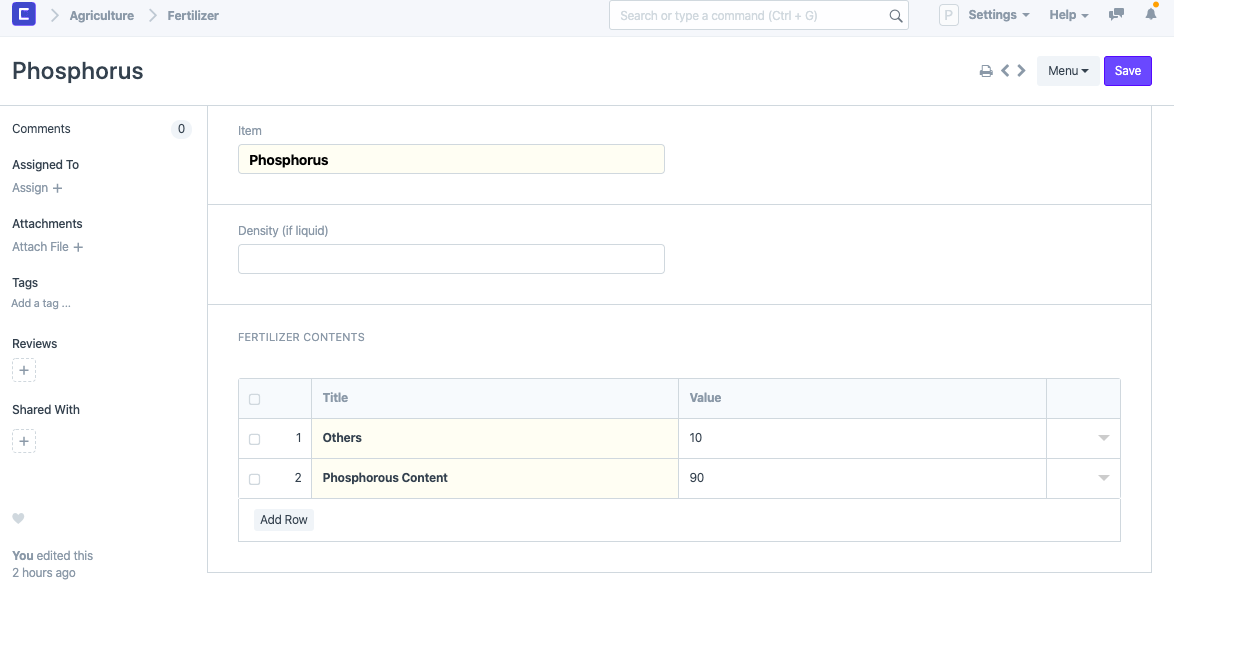Click the plus icon under Reviews

[x=24, y=370]
